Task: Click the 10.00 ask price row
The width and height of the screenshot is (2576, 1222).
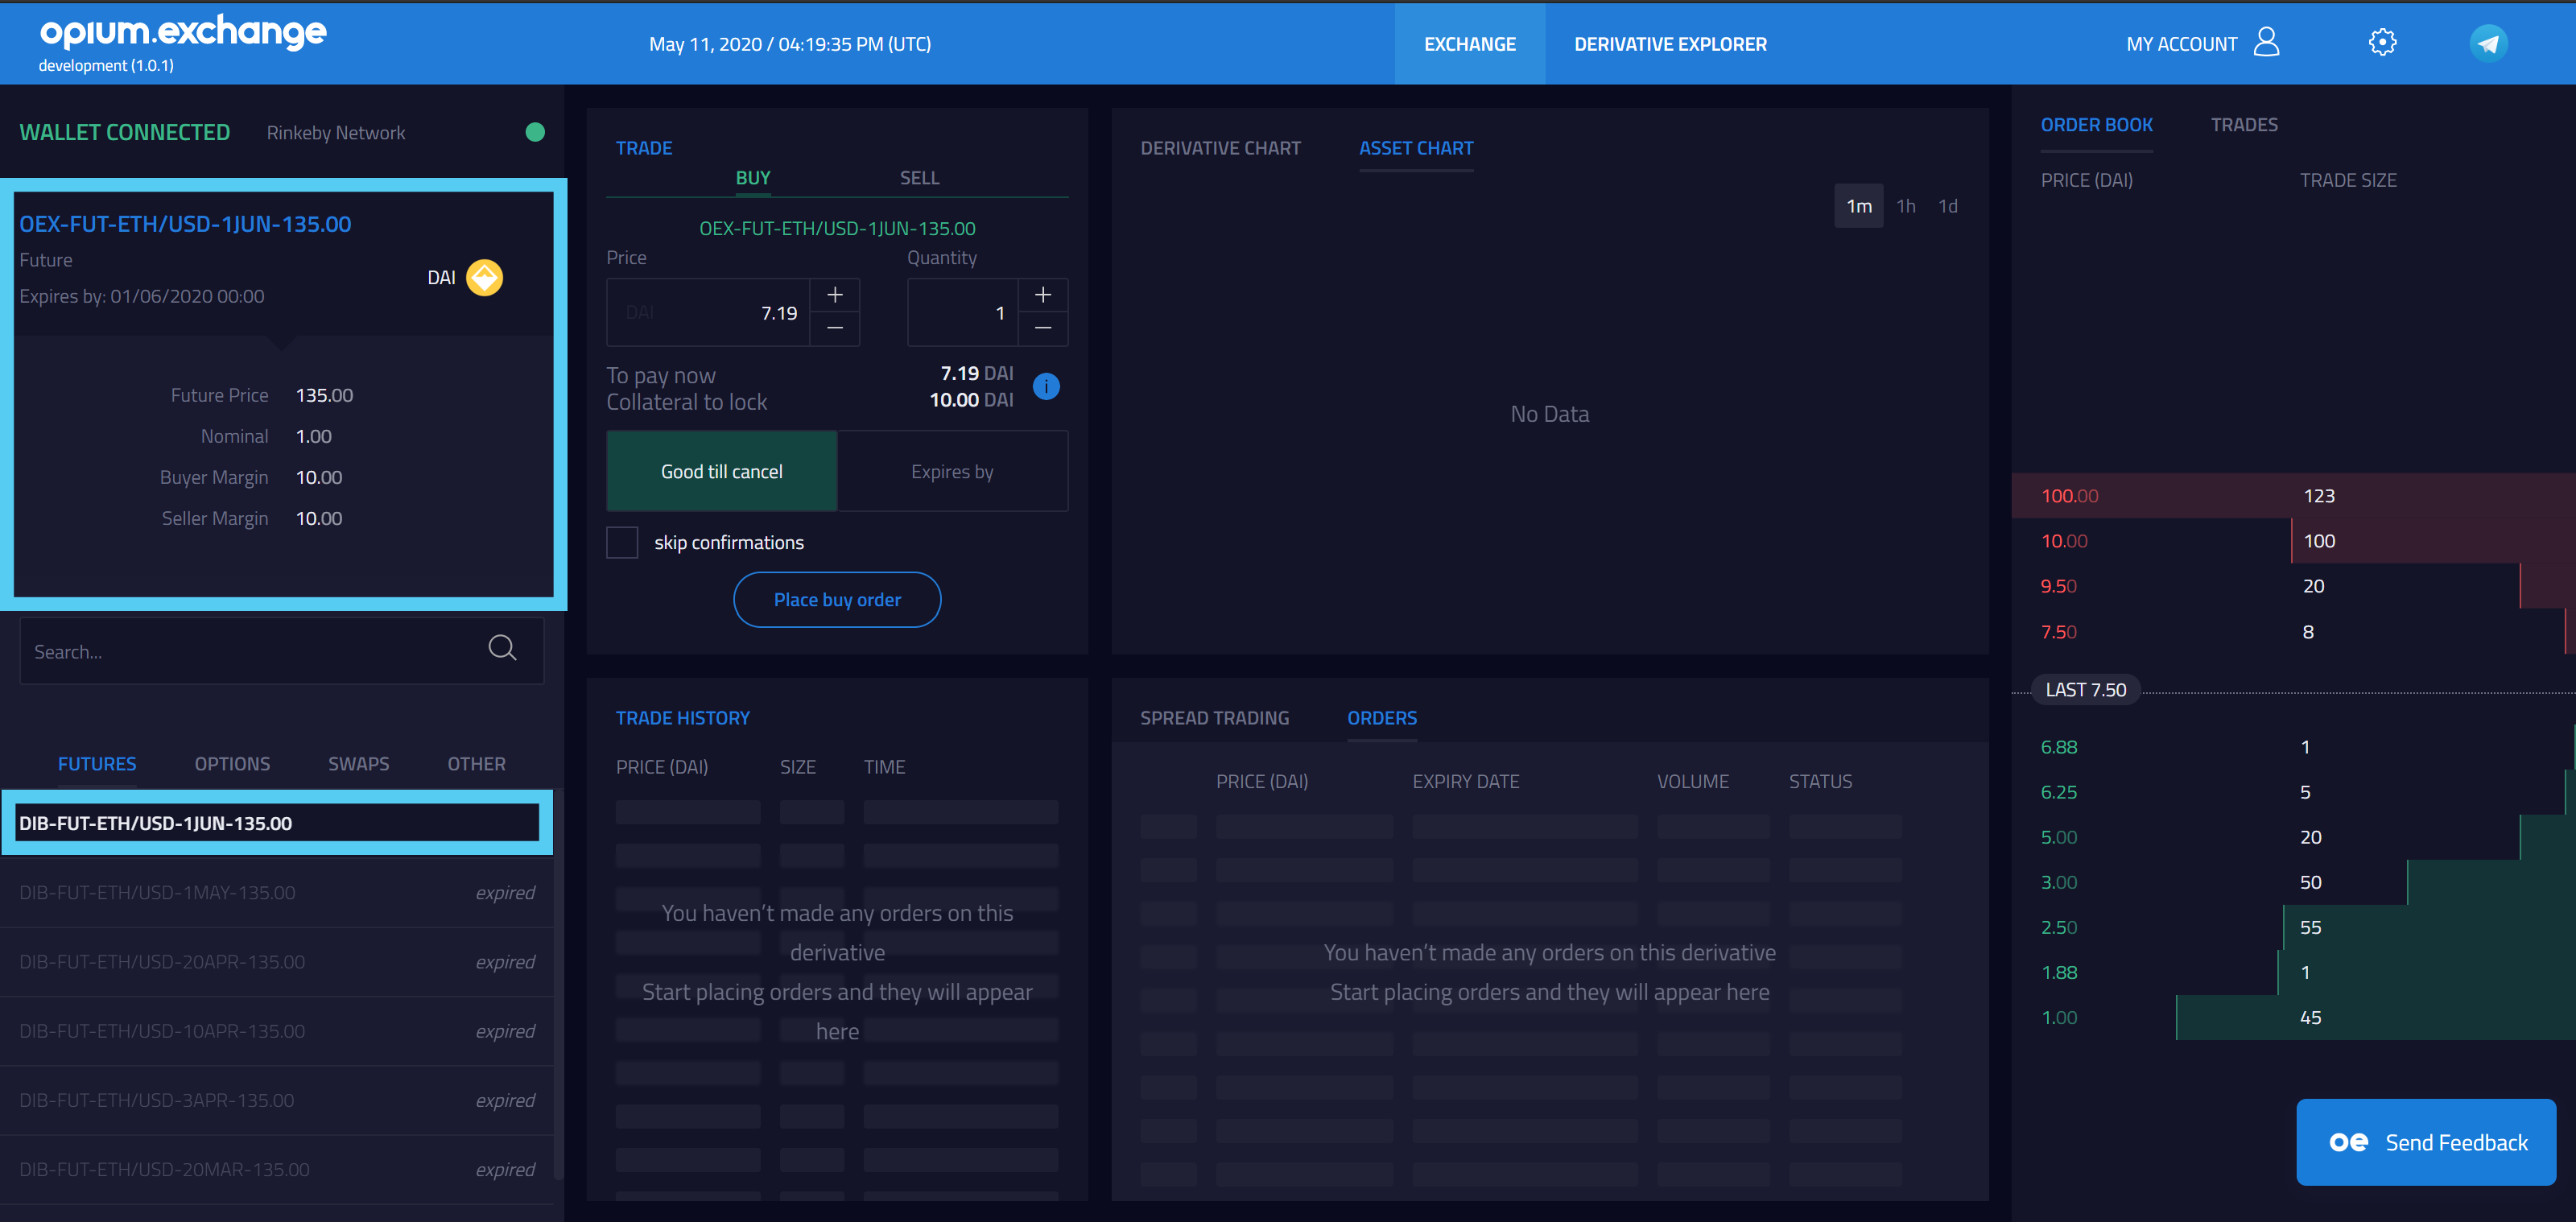Action: click(x=2293, y=541)
